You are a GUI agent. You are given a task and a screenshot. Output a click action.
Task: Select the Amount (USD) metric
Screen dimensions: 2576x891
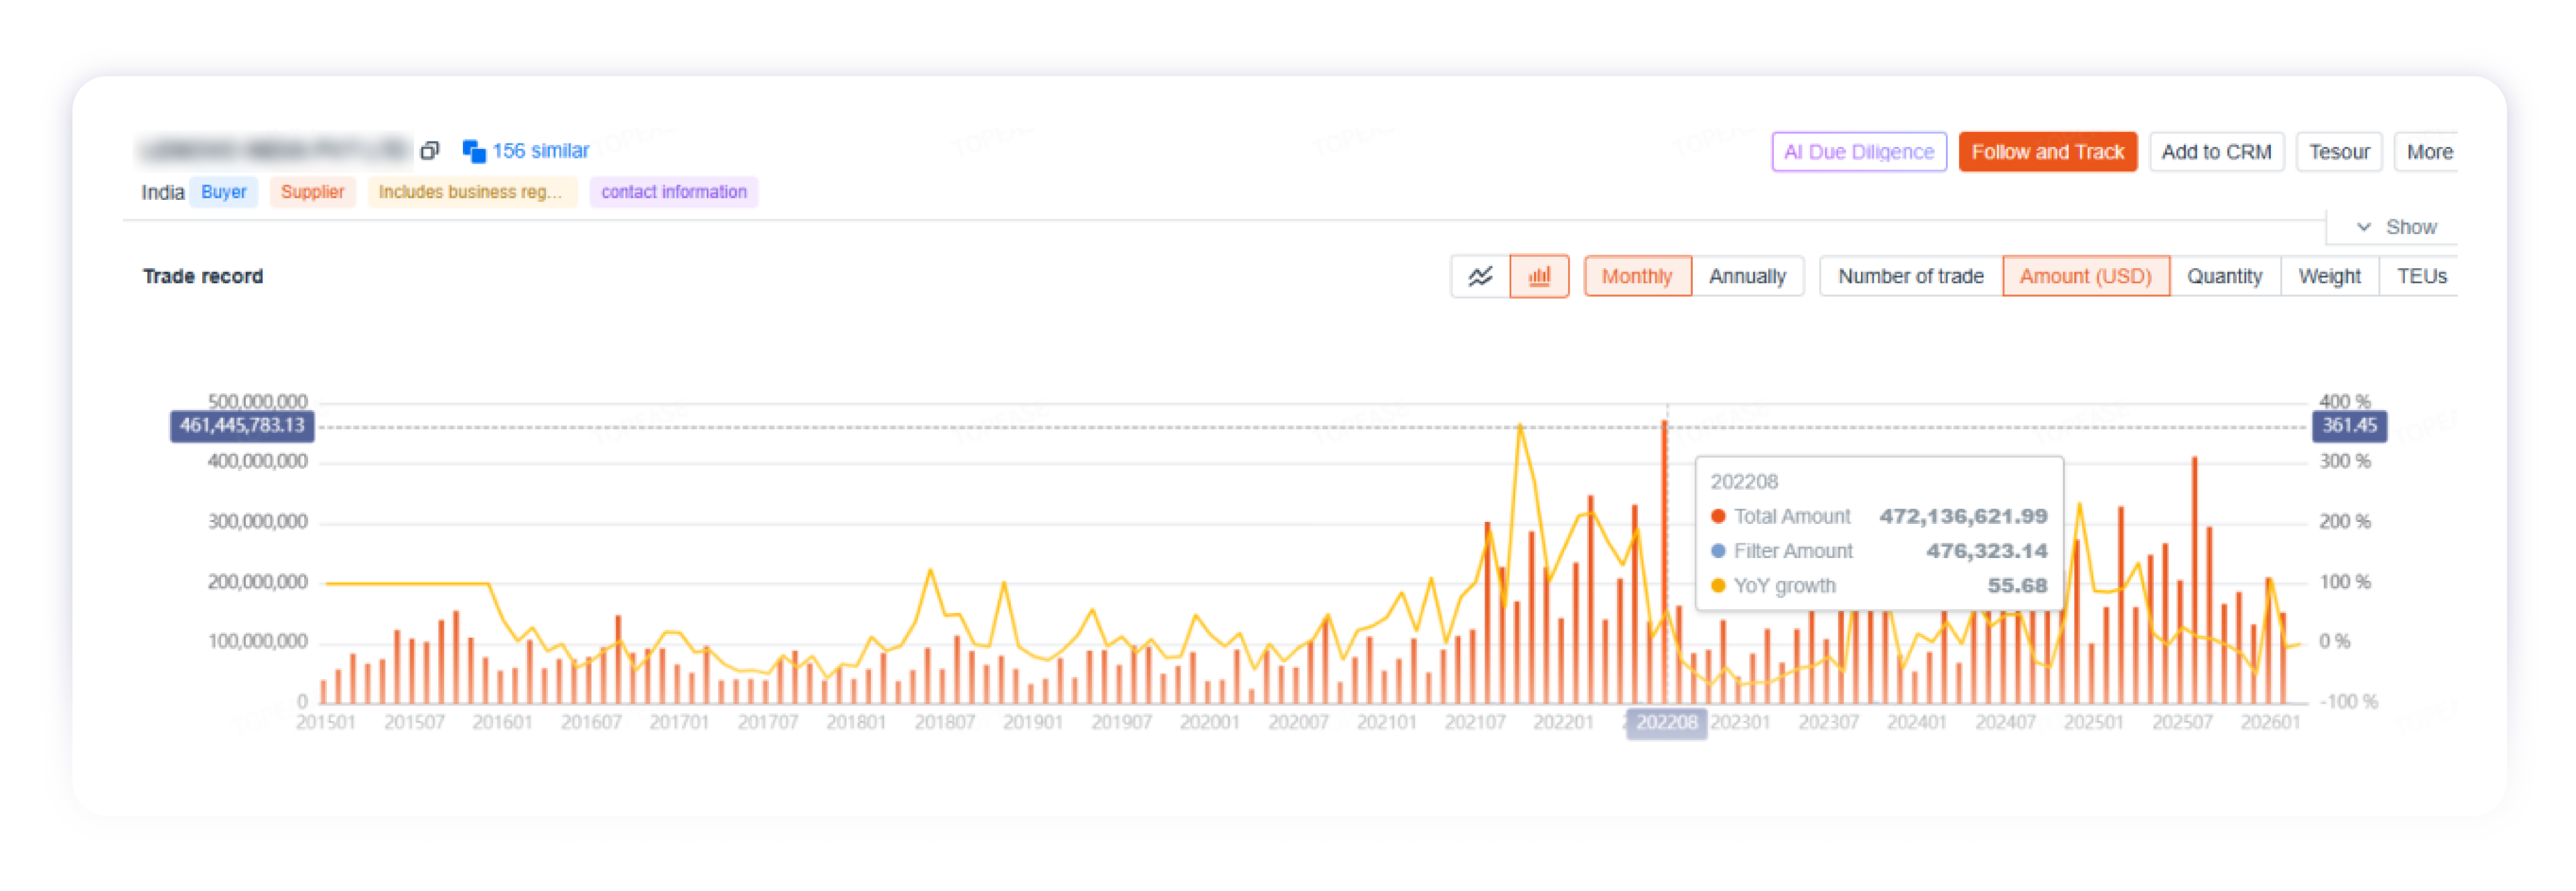click(2085, 277)
